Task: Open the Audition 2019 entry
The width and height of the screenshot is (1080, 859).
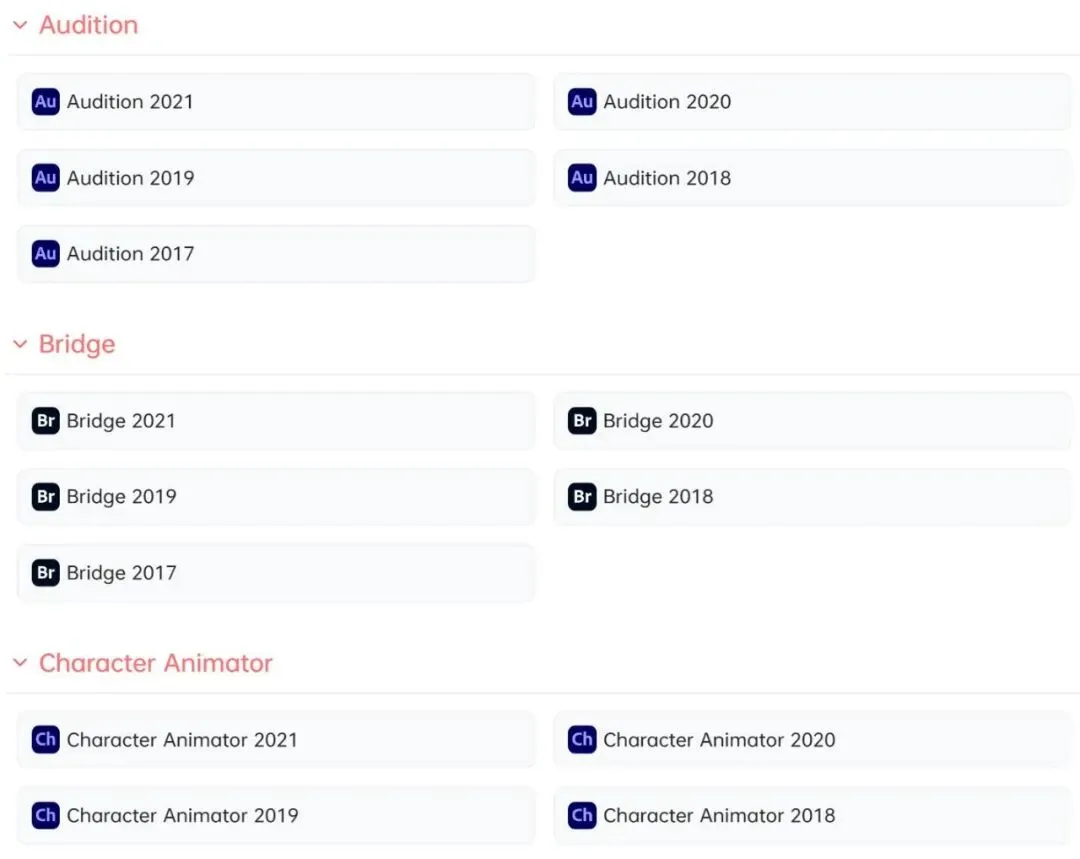Action: 130,178
